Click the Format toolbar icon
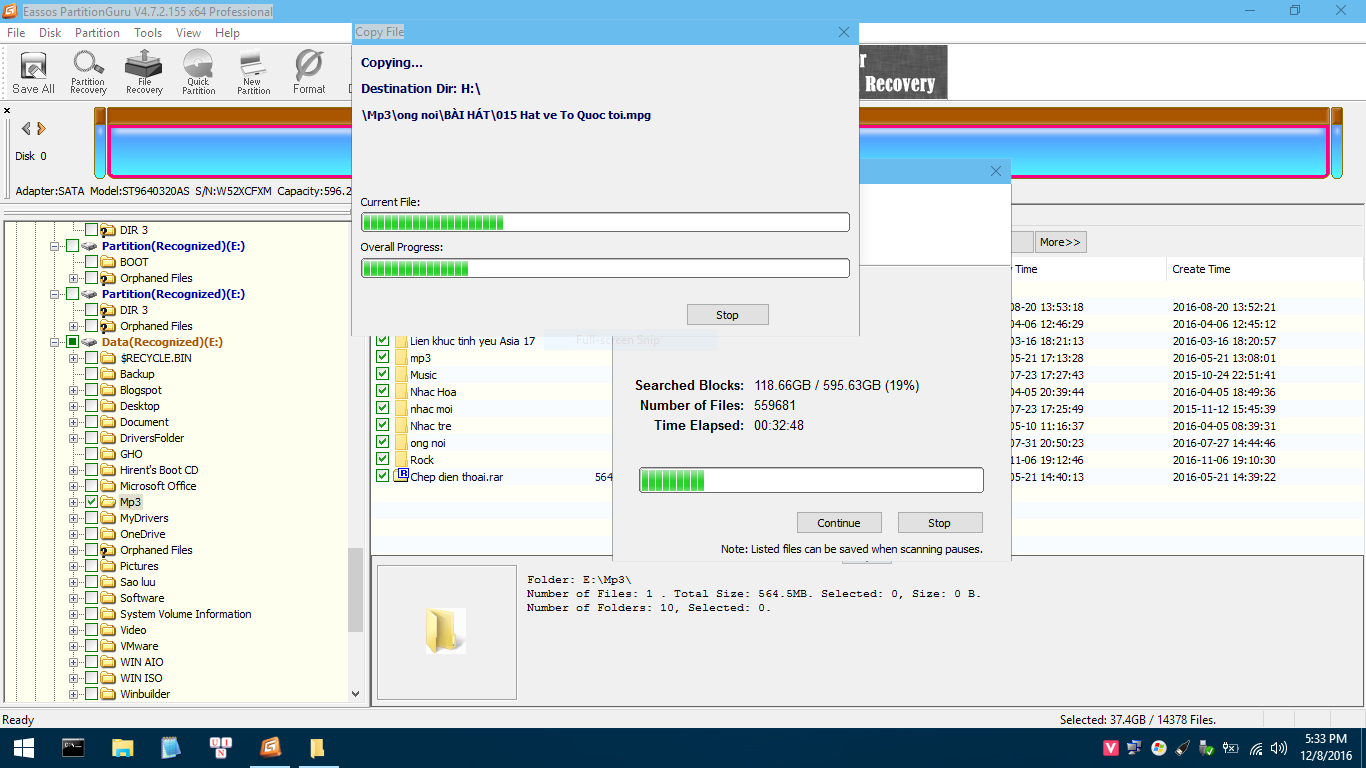Screen dimensions: 1366x768 309,73
